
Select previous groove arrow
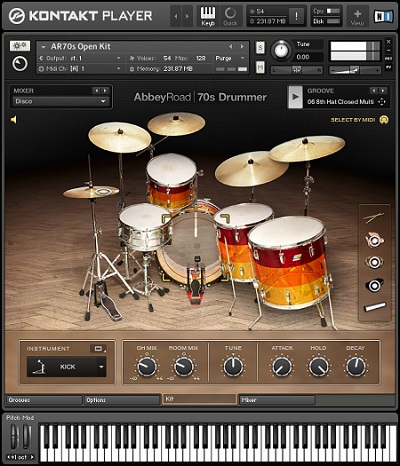click(x=374, y=91)
